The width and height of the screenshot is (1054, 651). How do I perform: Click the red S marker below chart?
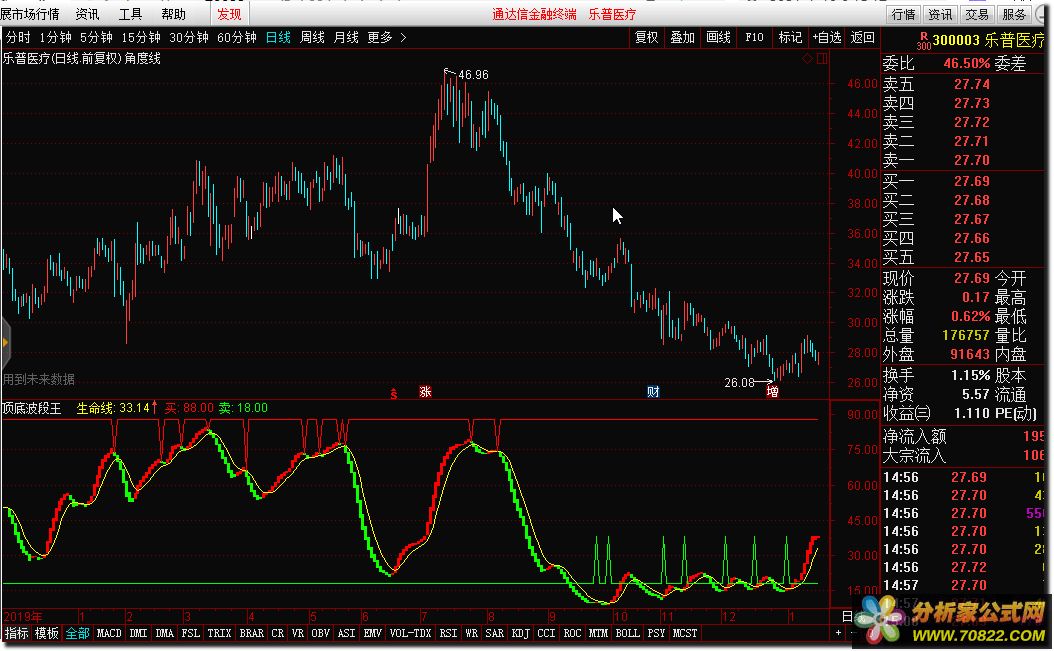[394, 393]
